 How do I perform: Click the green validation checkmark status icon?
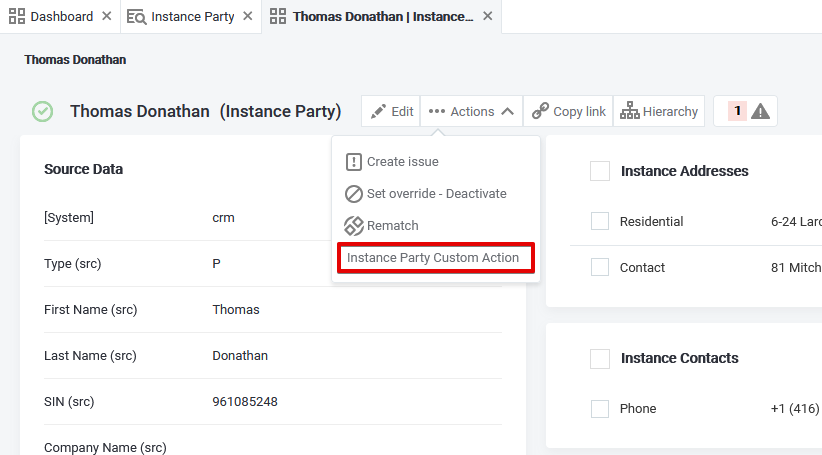pos(42,112)
